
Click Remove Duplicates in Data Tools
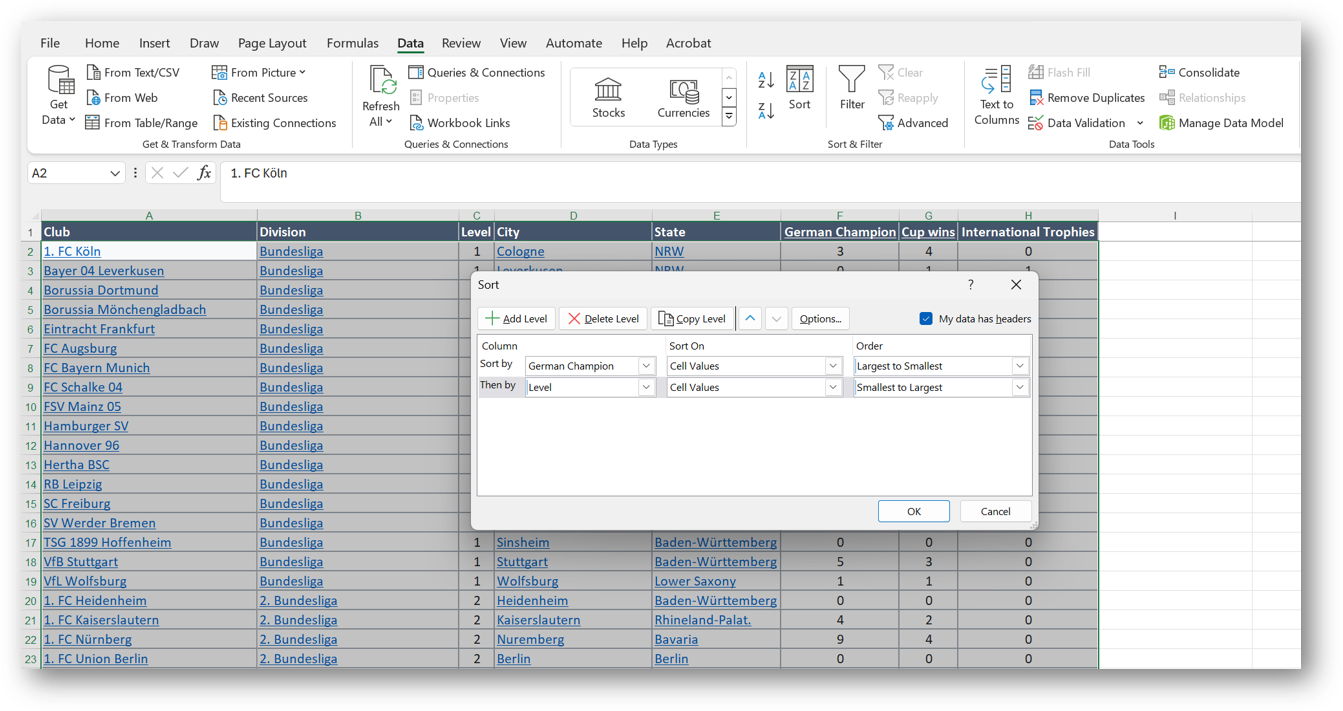coord(1086,98)
